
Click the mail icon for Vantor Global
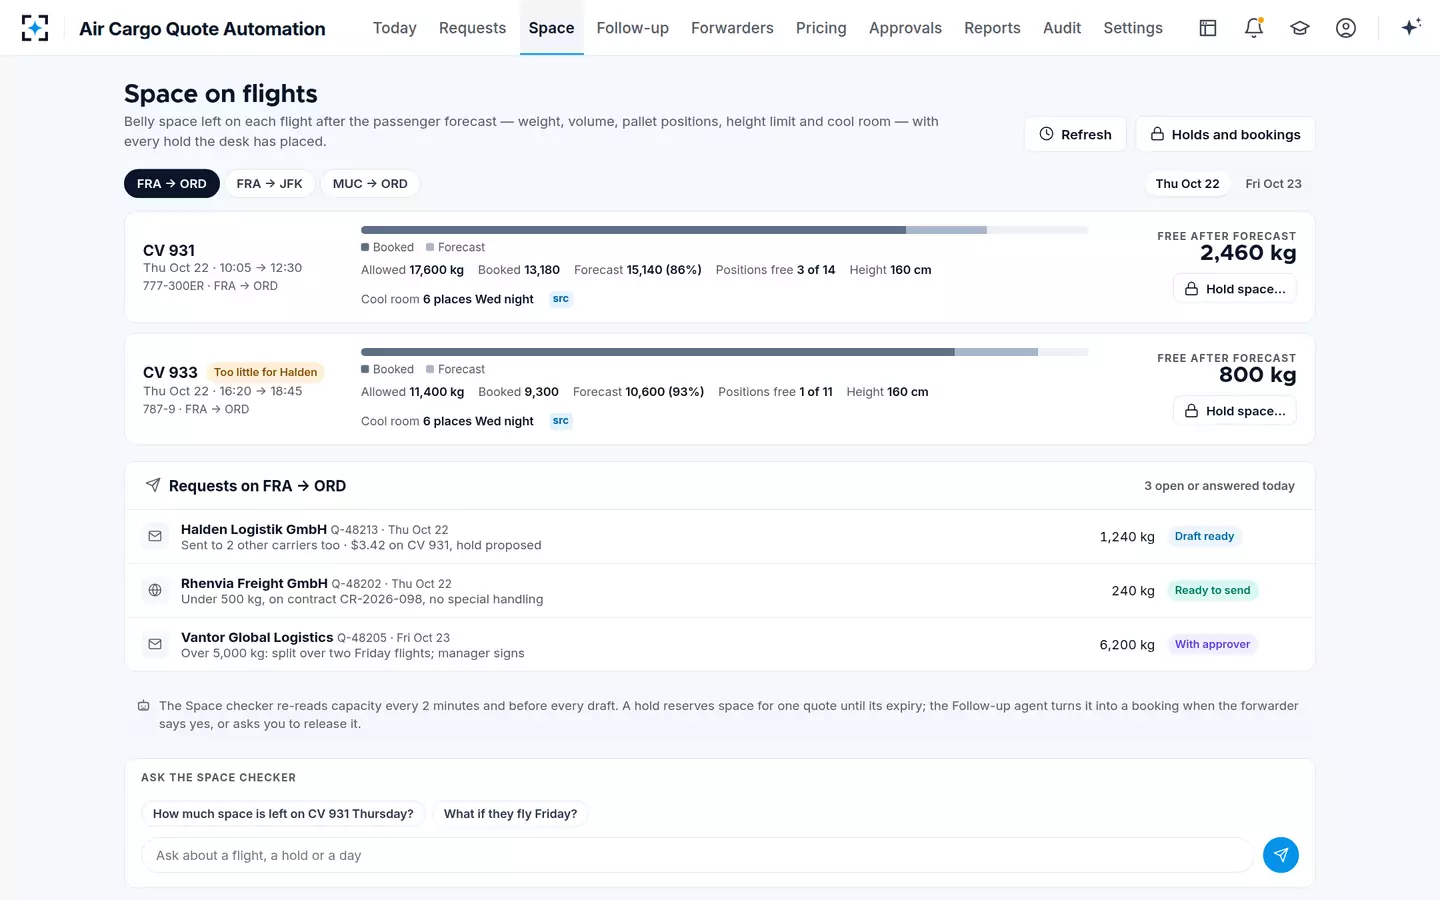(x=155, y=645)
